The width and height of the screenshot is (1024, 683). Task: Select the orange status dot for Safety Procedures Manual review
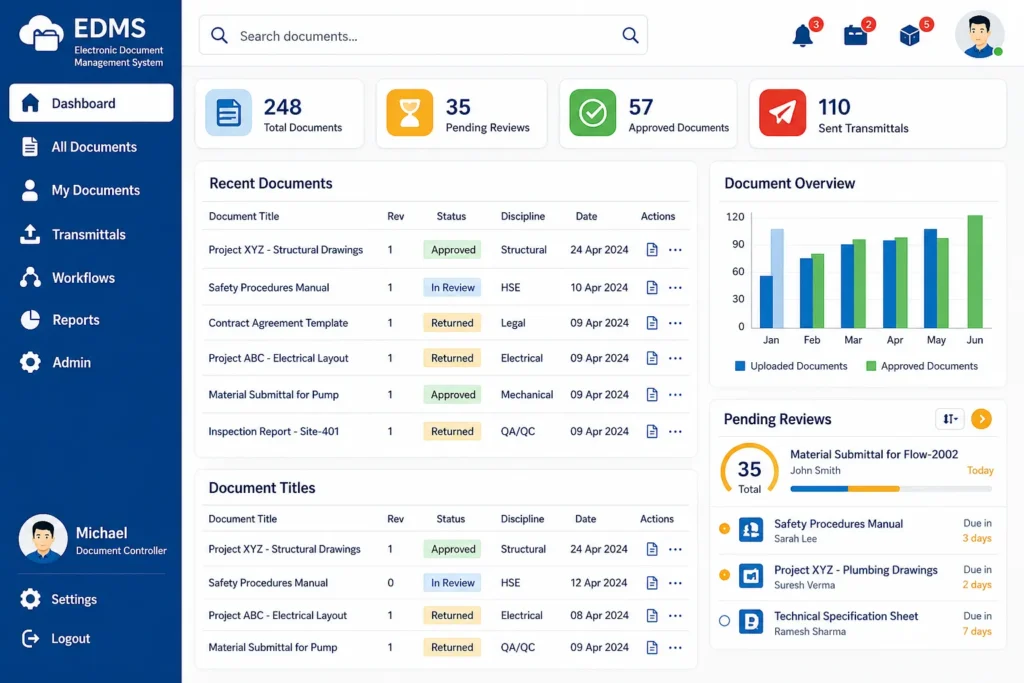[x=724, y=528]
